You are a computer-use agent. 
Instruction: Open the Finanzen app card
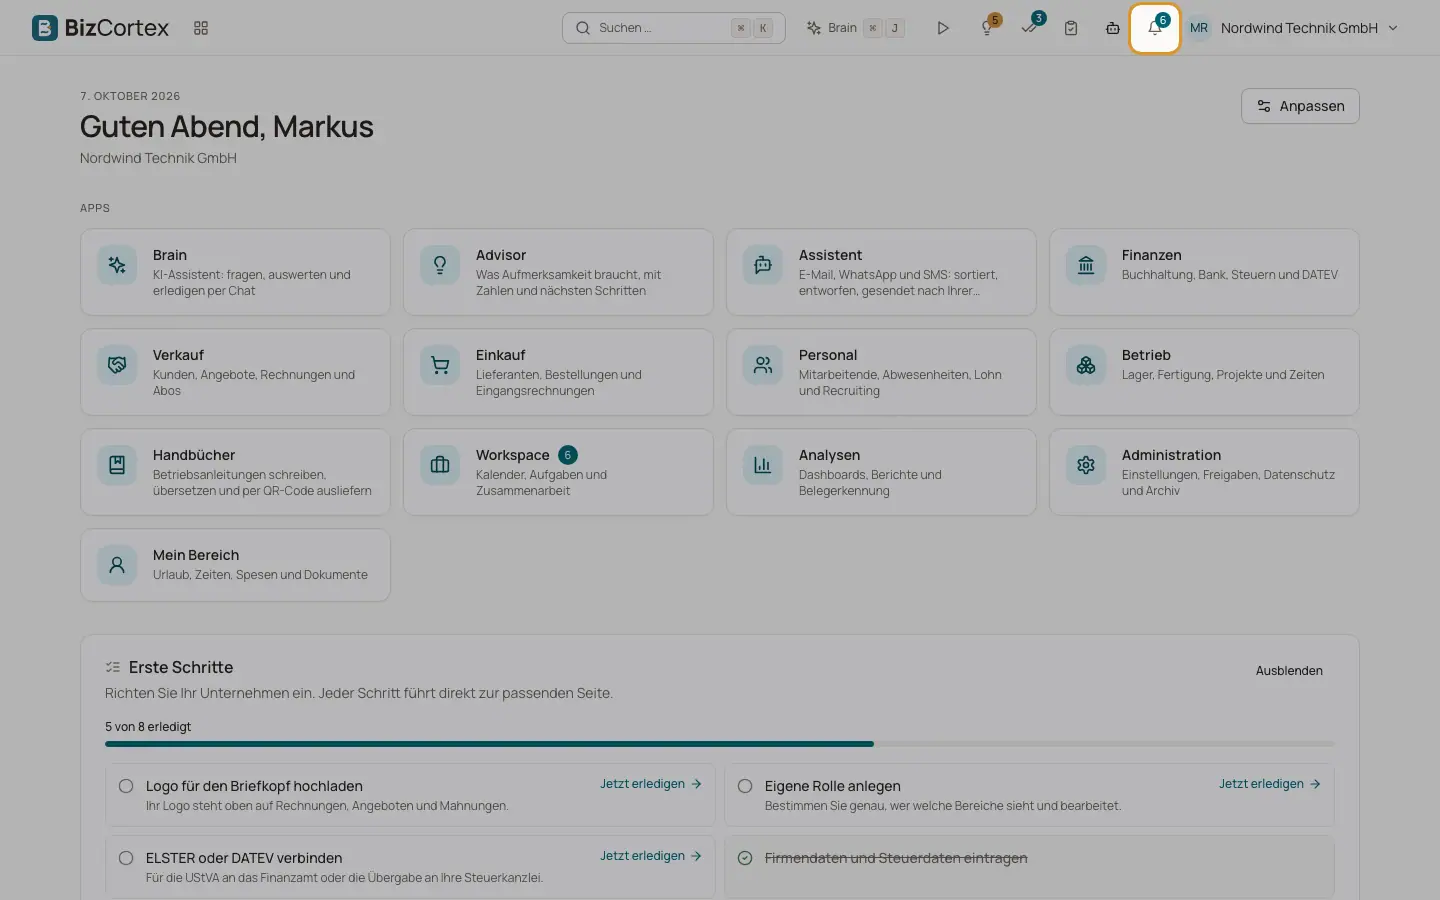click(1204, 272)
